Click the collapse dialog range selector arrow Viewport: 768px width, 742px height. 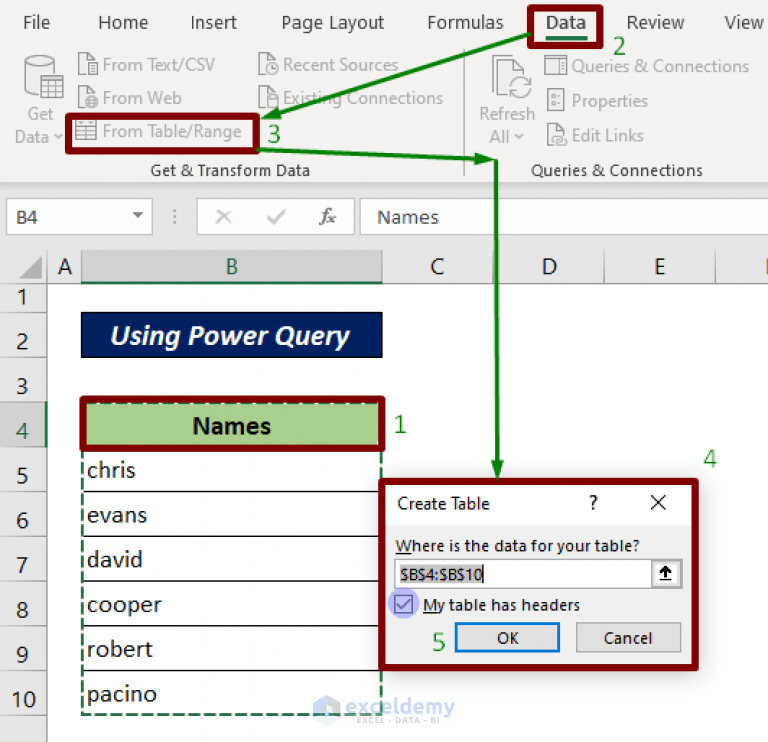(665, 573)
